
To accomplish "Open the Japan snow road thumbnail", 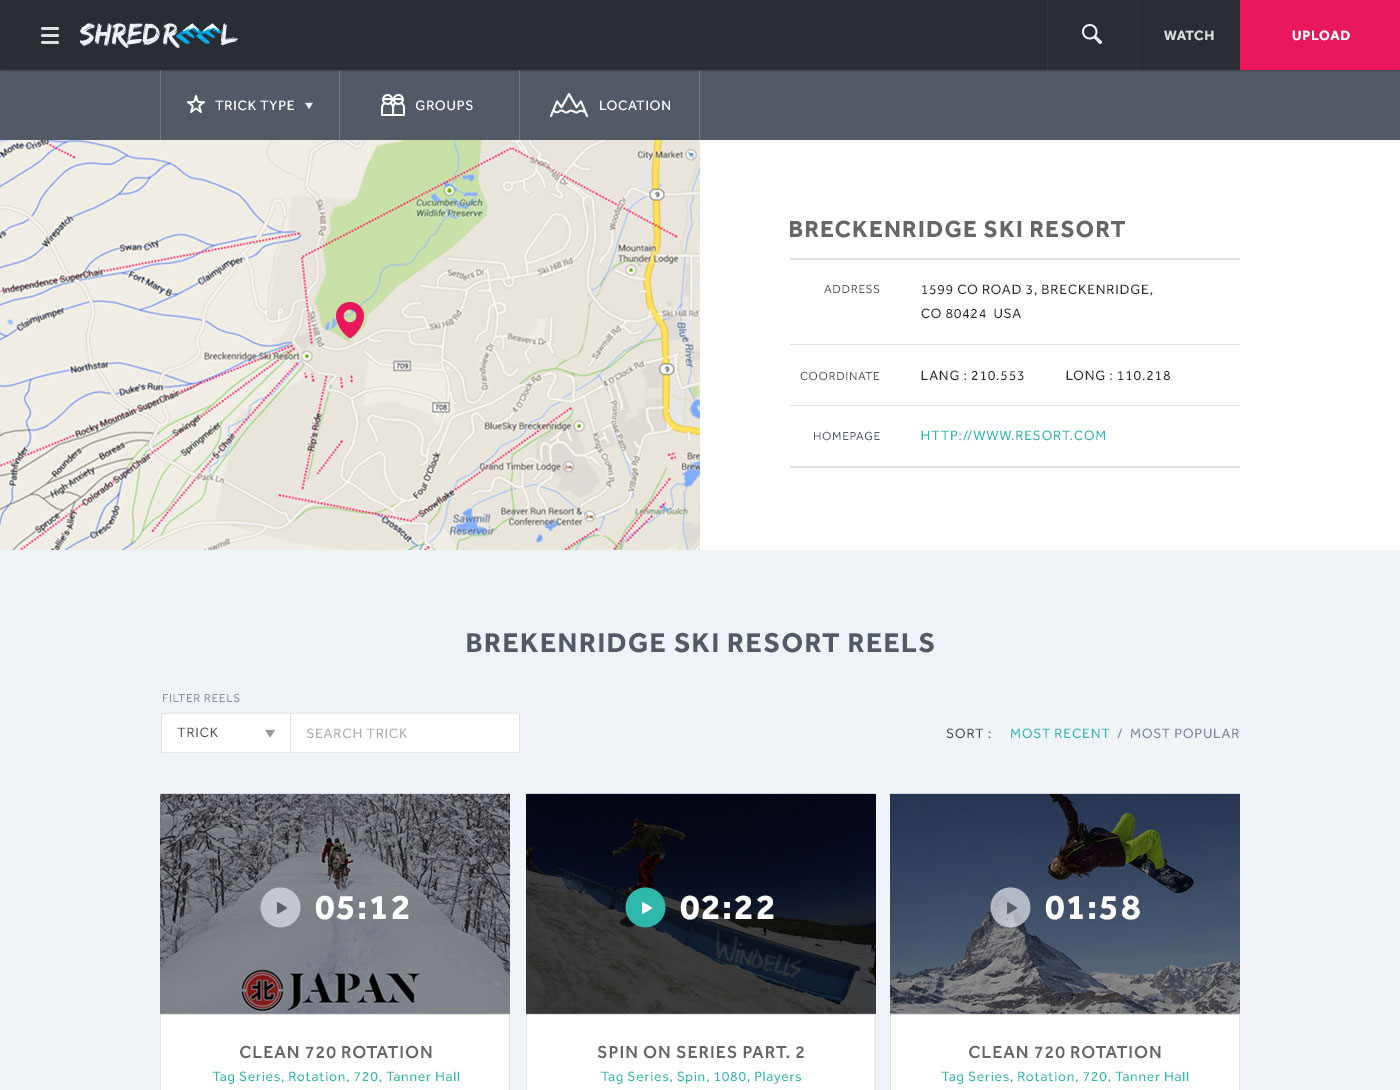I will click(335, 904).
